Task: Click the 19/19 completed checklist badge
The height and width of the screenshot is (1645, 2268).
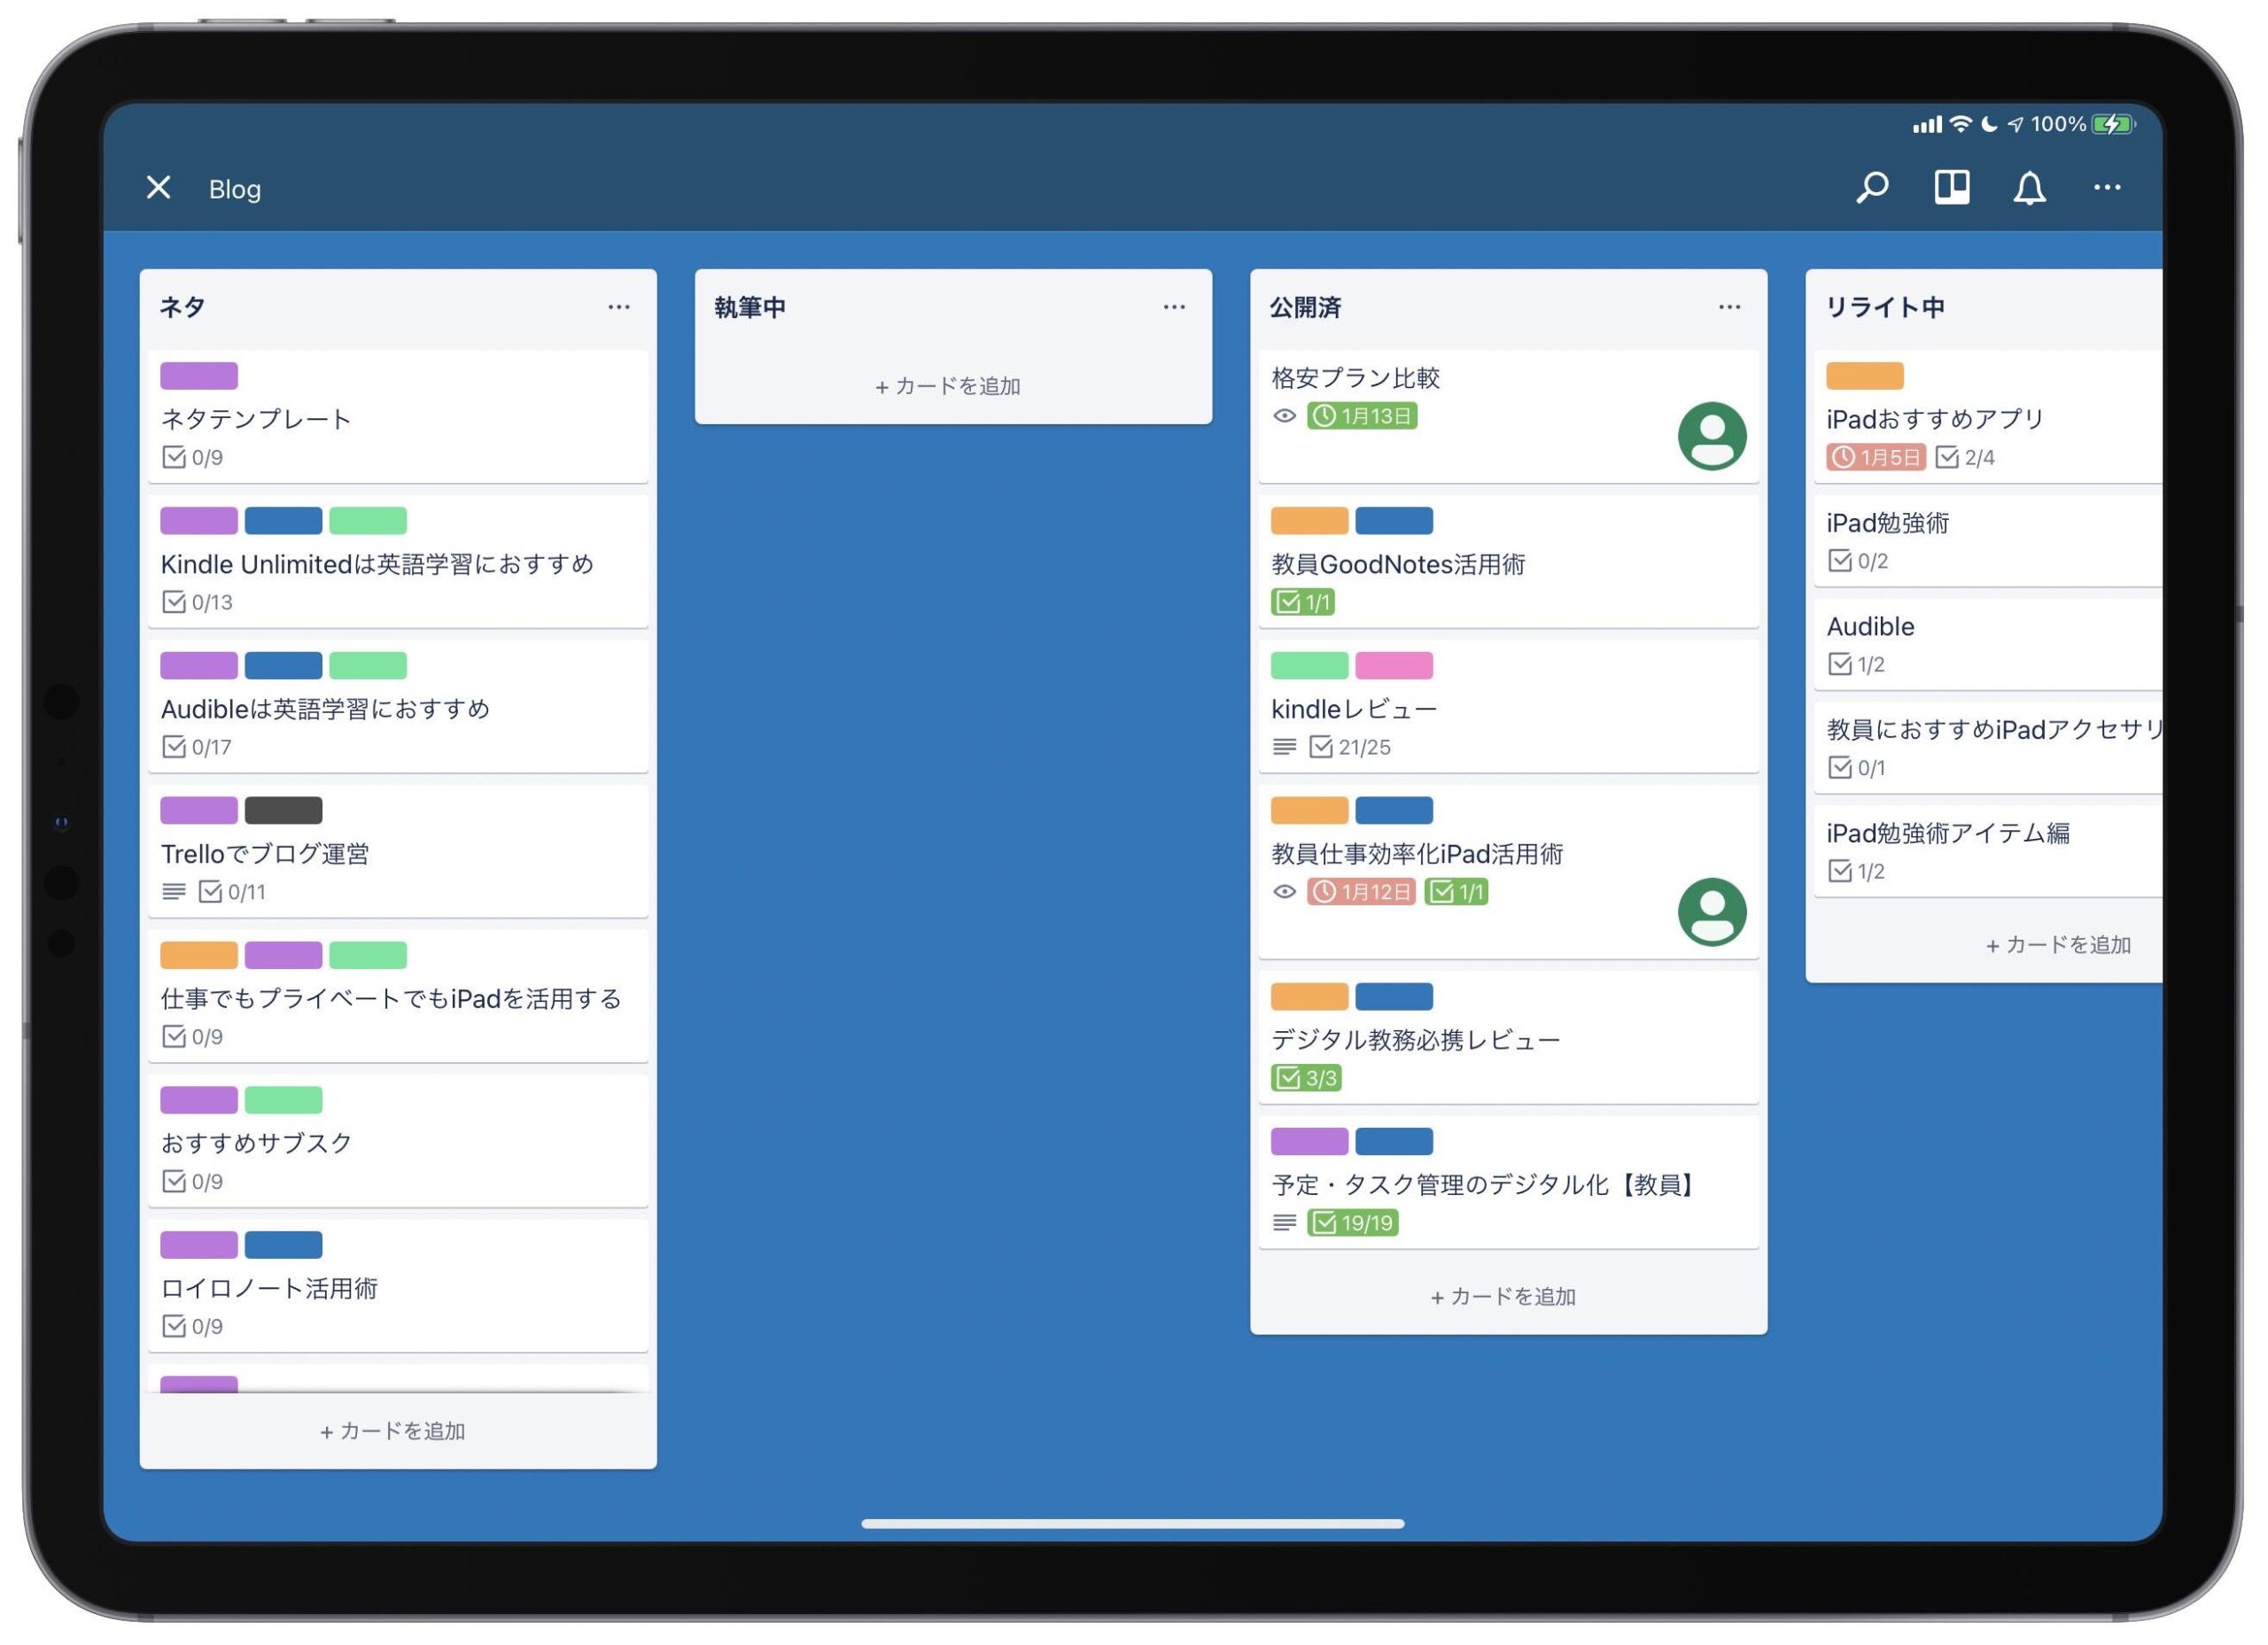Action: point(1353,1223)
